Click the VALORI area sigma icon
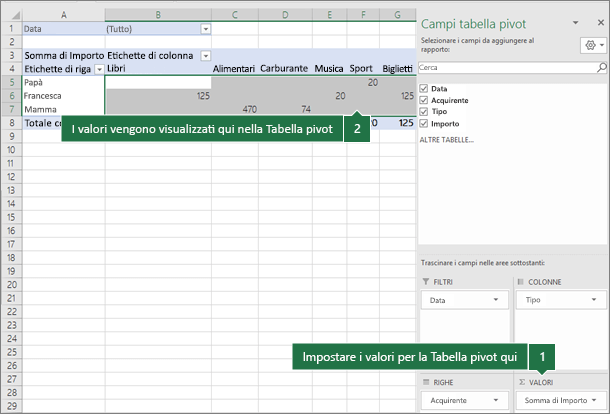This screenshot has height=414, width=610. point(522,382)
